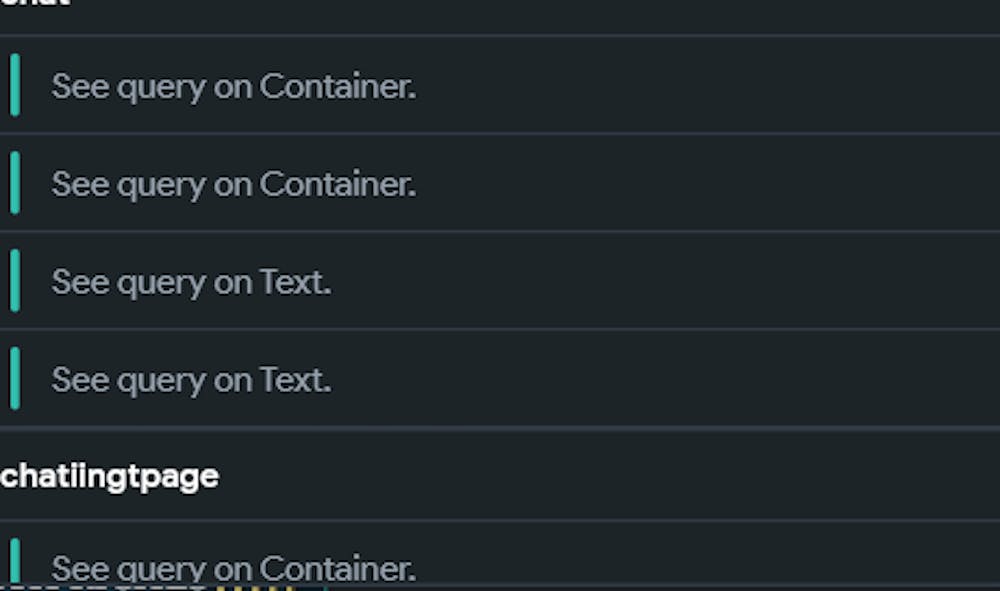The height and width of the screenshot is (591, 1000).
Task: Click the word "Text" in the second Text row
Action: point(295,381)
